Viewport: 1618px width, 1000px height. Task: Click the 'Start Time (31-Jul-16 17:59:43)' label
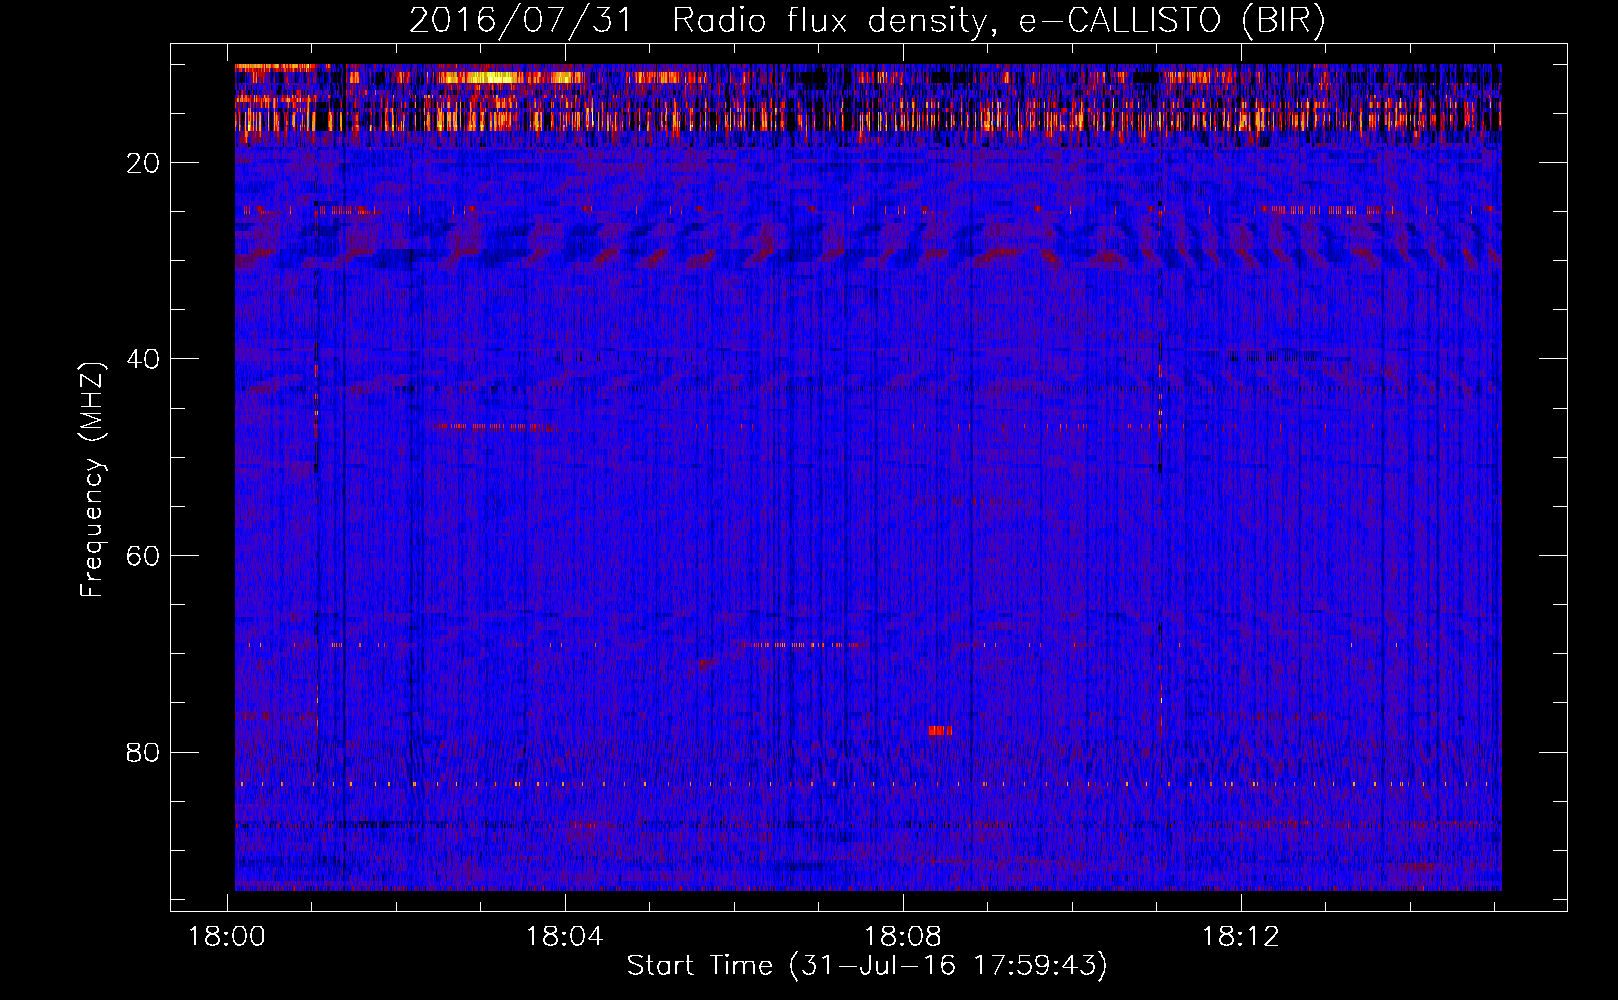(867, 966)
